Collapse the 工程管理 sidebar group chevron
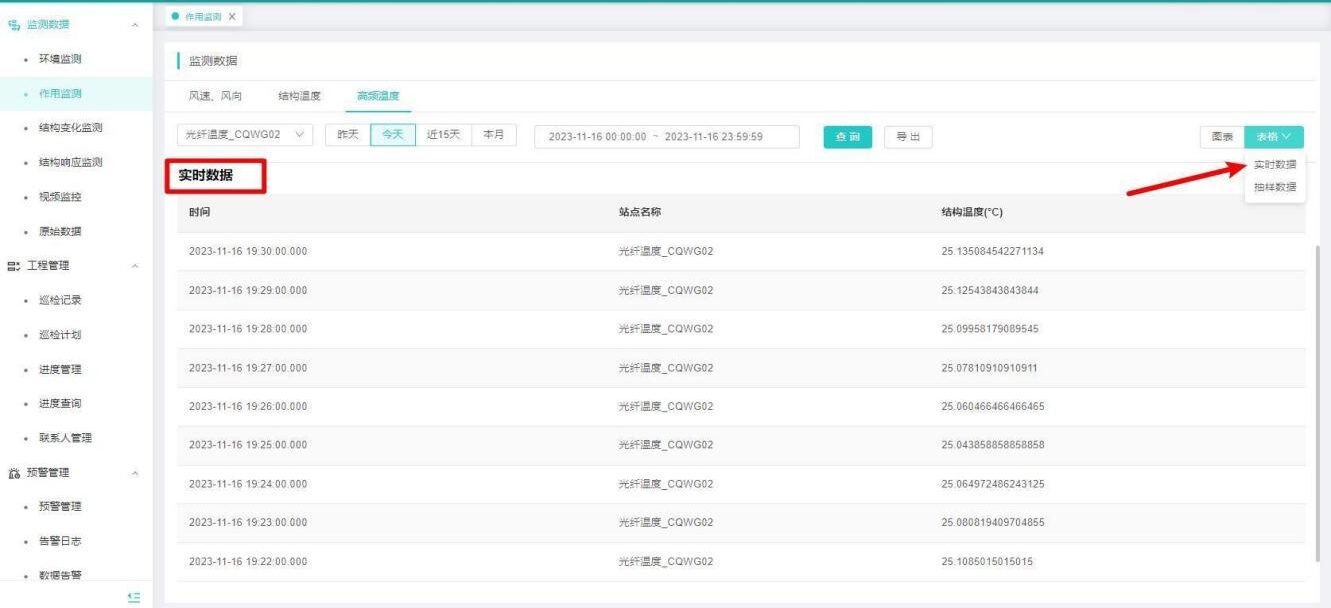This screenshot has width=1331, height=608. [135, 266]
